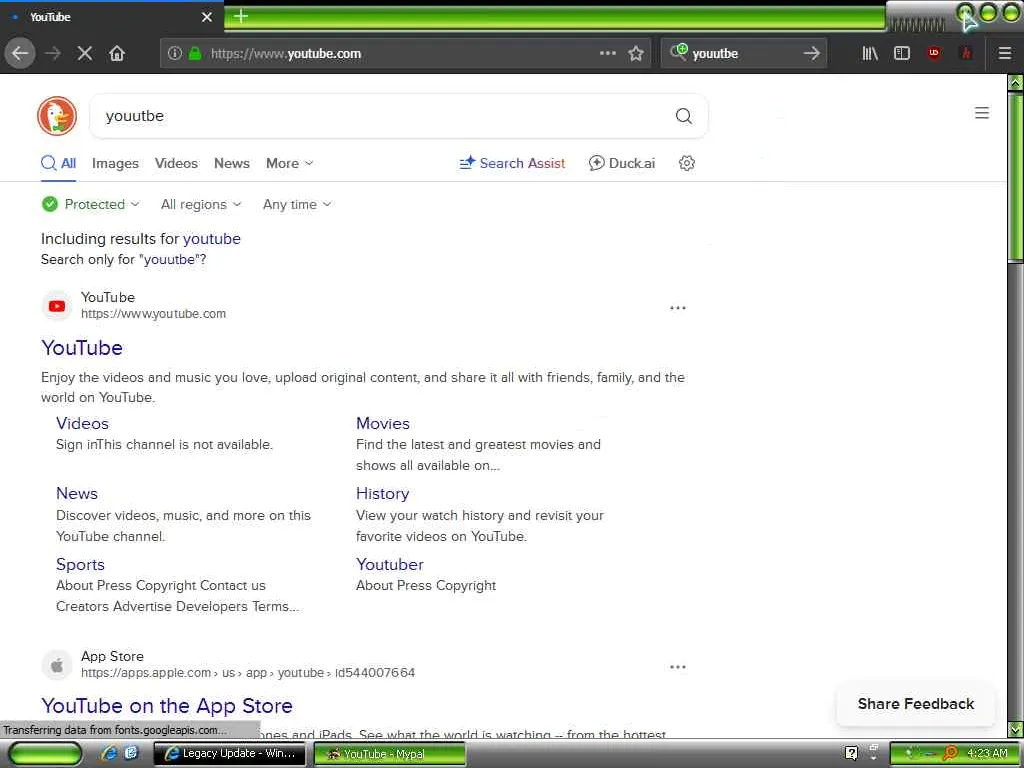Launch Internet Explorer from quick launch

pyautogui.click(x=108, y=754)
